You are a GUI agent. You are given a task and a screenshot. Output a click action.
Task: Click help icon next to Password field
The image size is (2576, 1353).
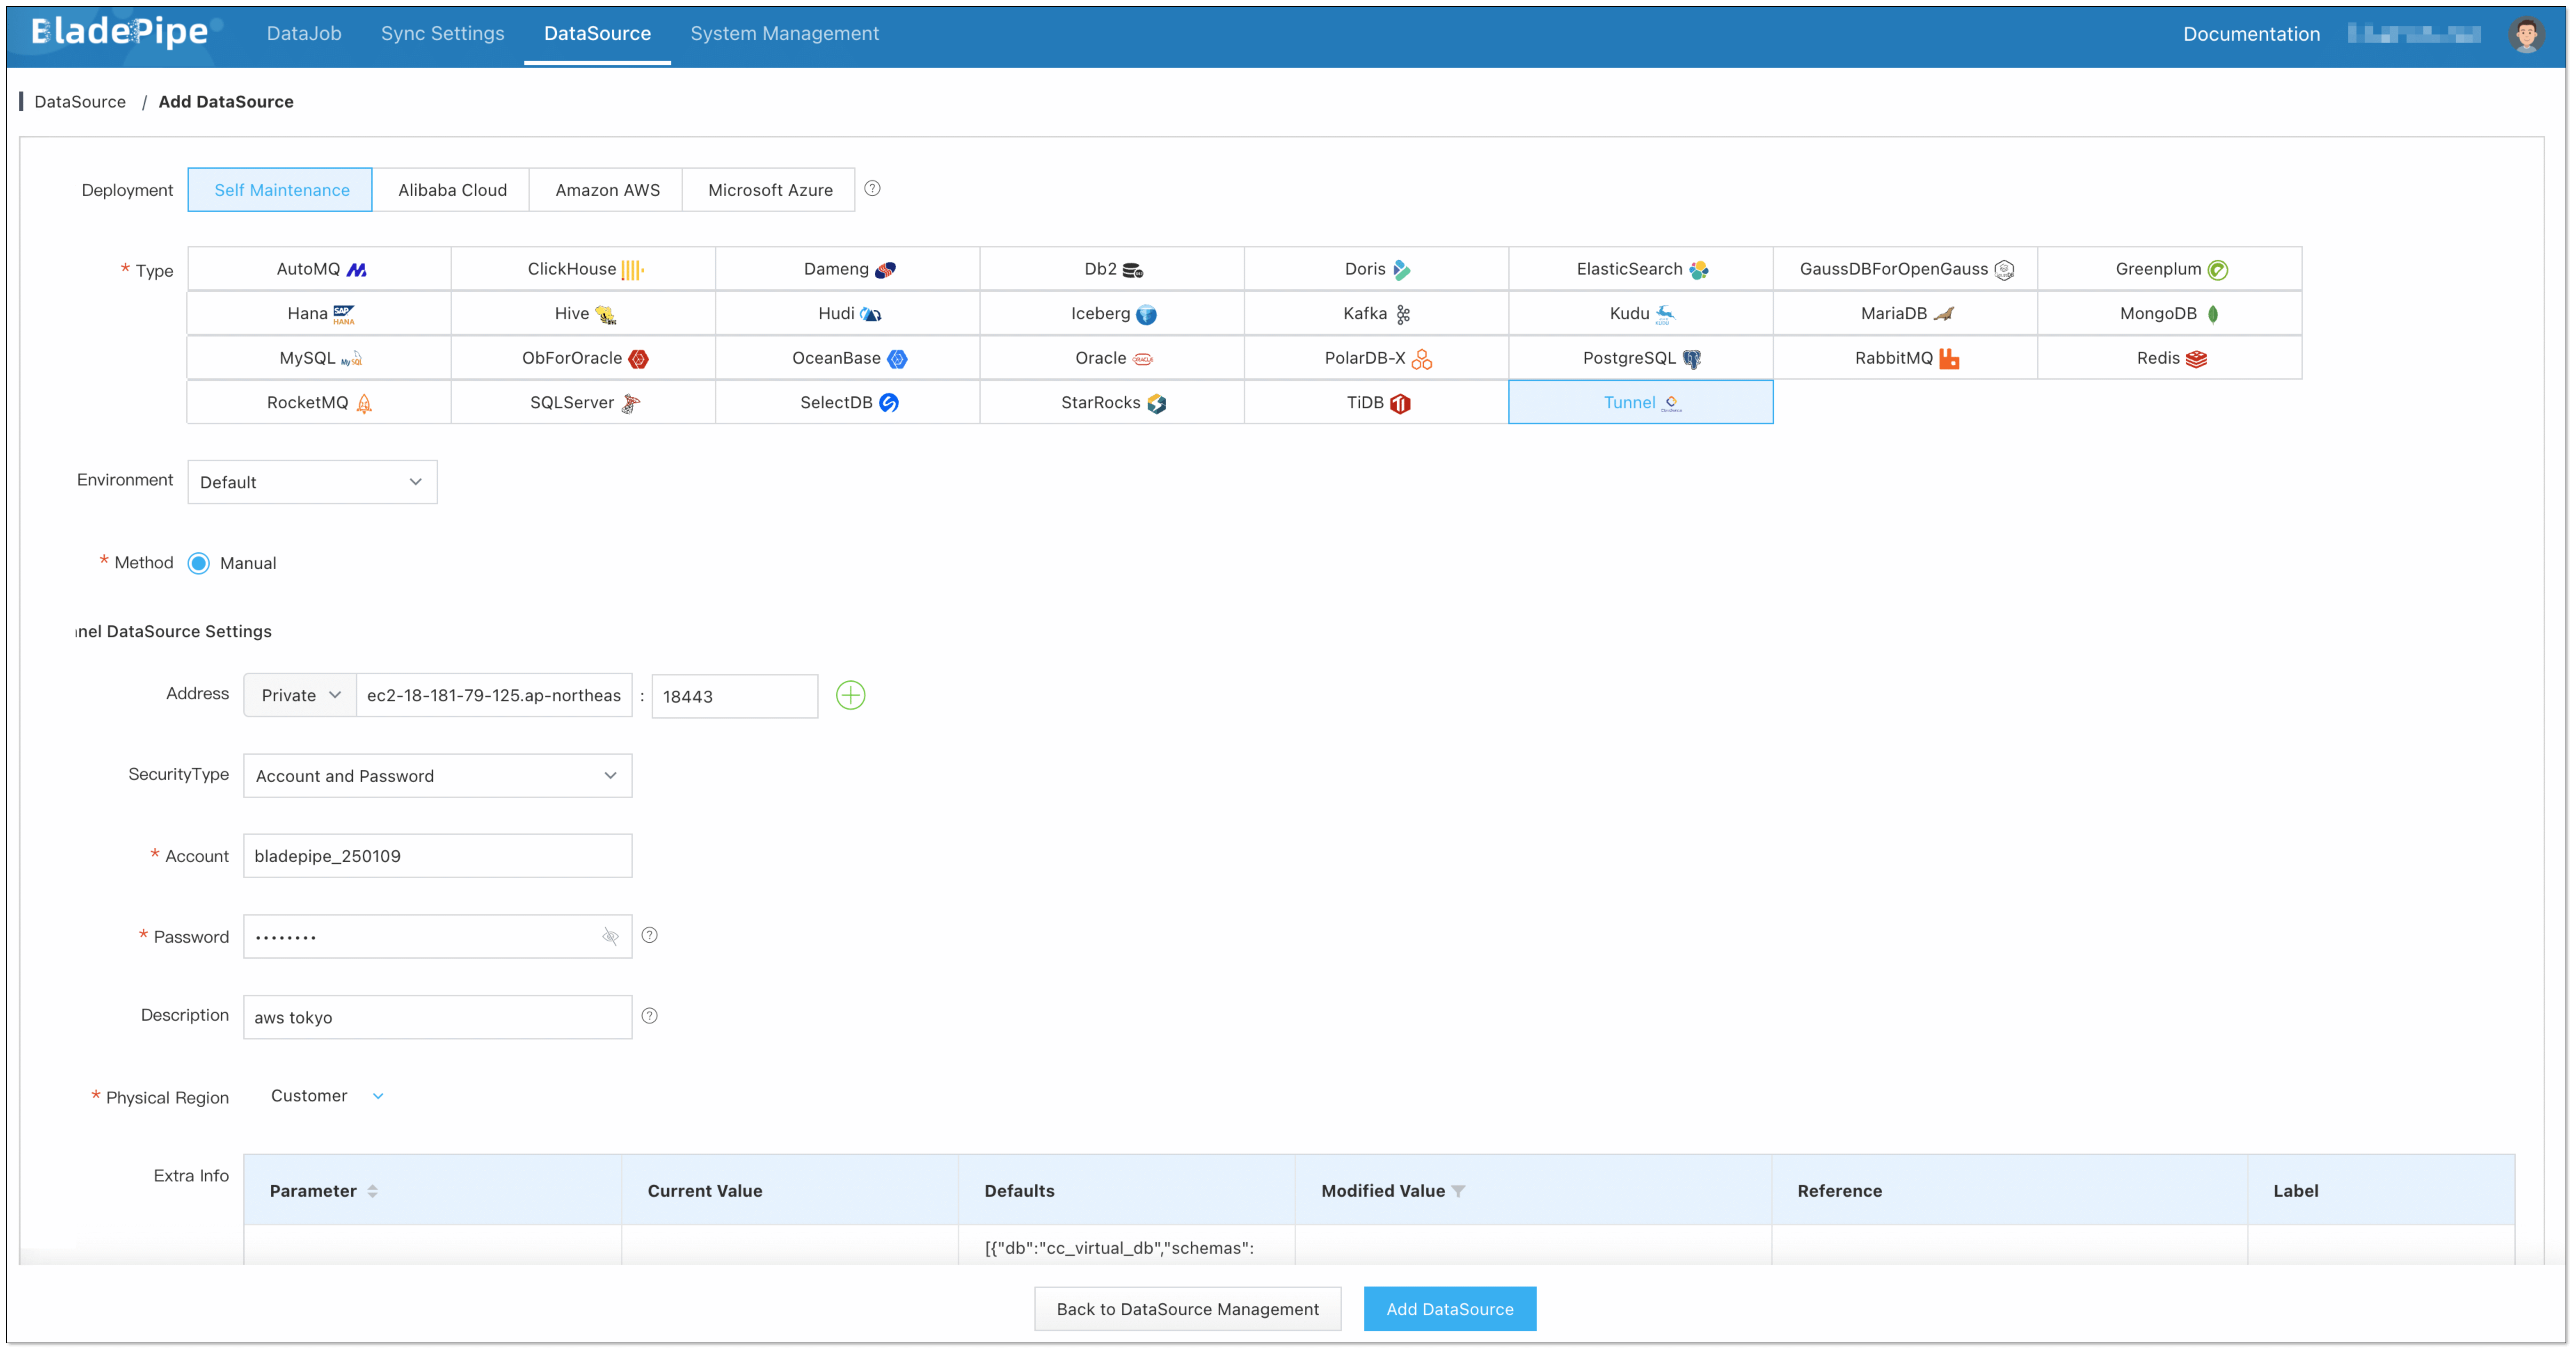point(649,935)
